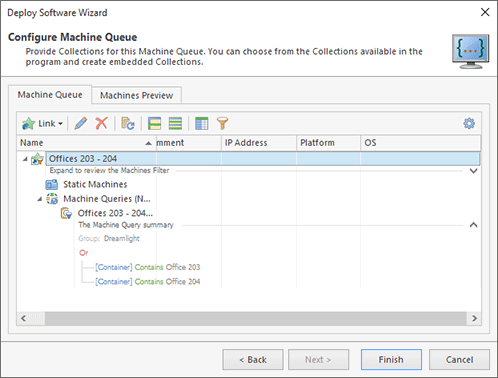The width and height of the screenshot is (498, 378).
Task: Click the refresh collection icon
Action: 128,123
